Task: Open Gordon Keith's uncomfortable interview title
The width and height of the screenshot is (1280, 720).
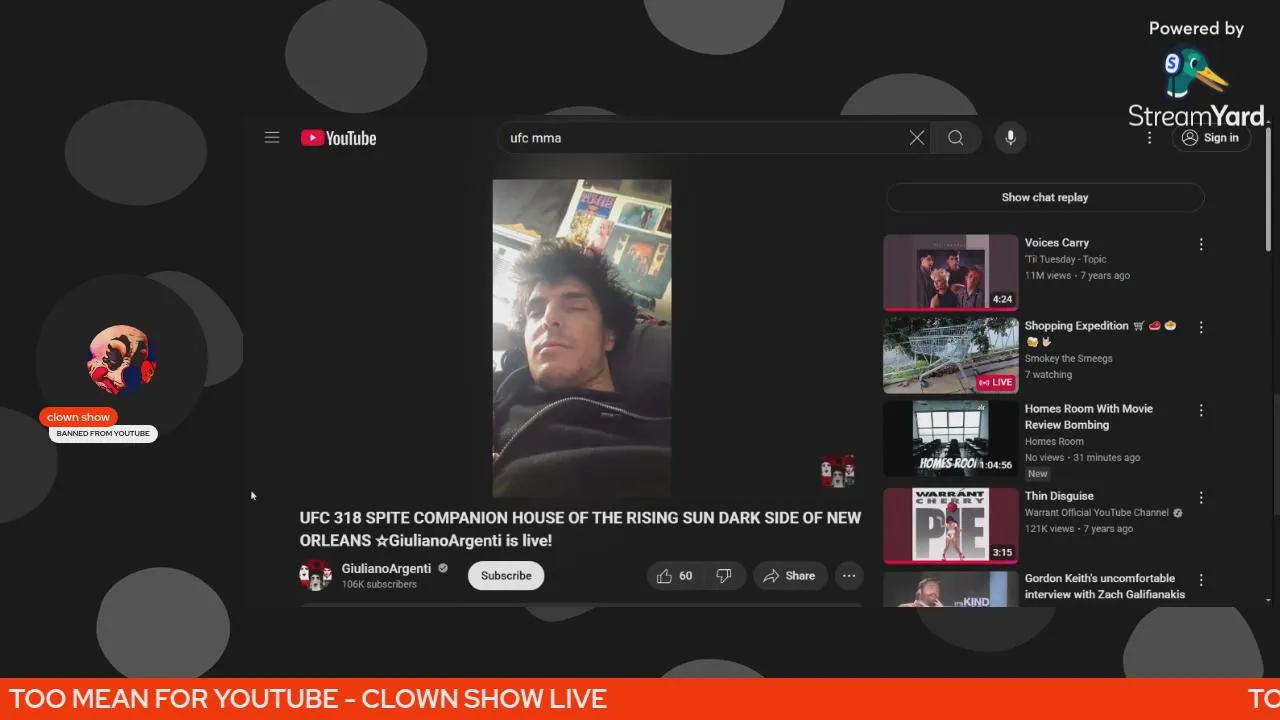Action: [1105, 586]
